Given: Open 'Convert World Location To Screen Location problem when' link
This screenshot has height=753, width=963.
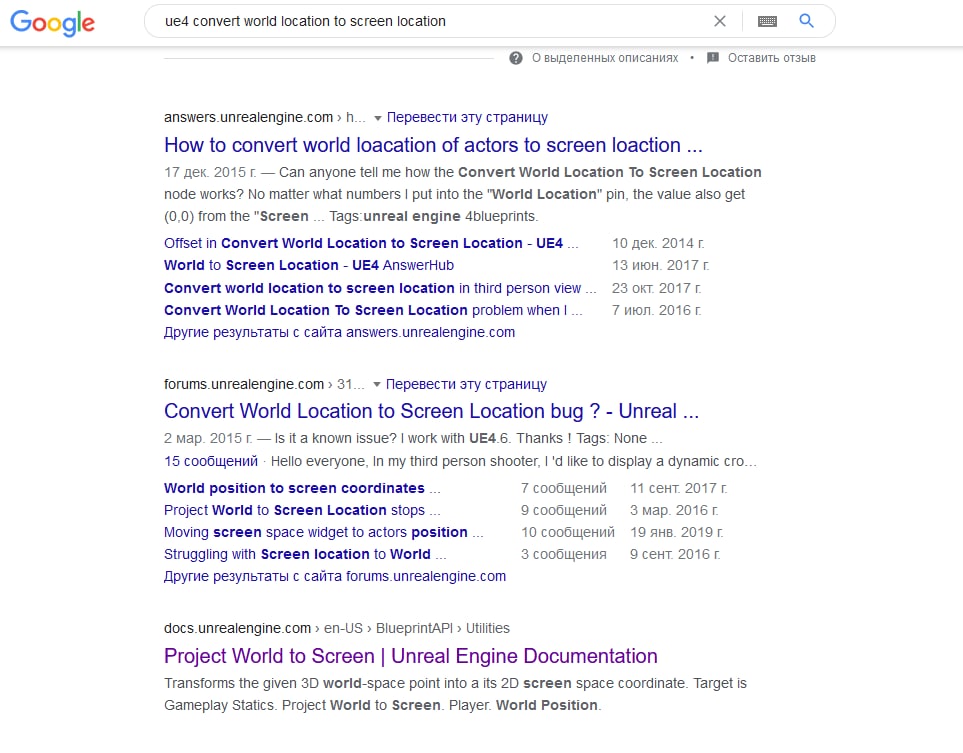Looking at the screenshot, I should coord(373,310).
